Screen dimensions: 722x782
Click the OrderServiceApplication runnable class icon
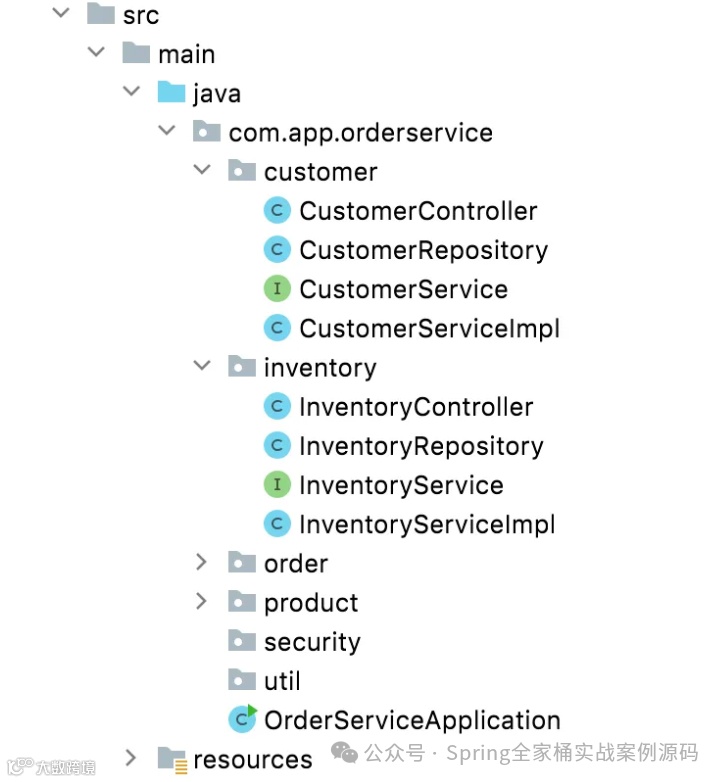(x=241, y=719)
